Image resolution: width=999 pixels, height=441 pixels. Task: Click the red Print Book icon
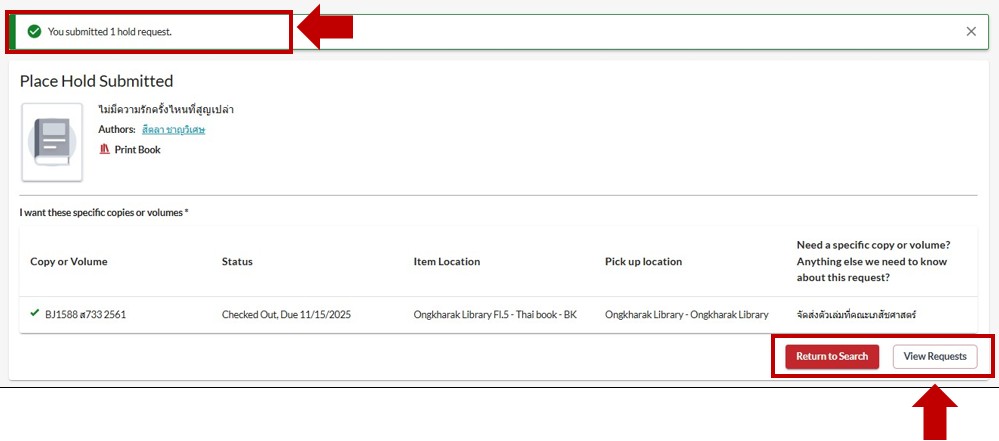click(x=104, y=149)
